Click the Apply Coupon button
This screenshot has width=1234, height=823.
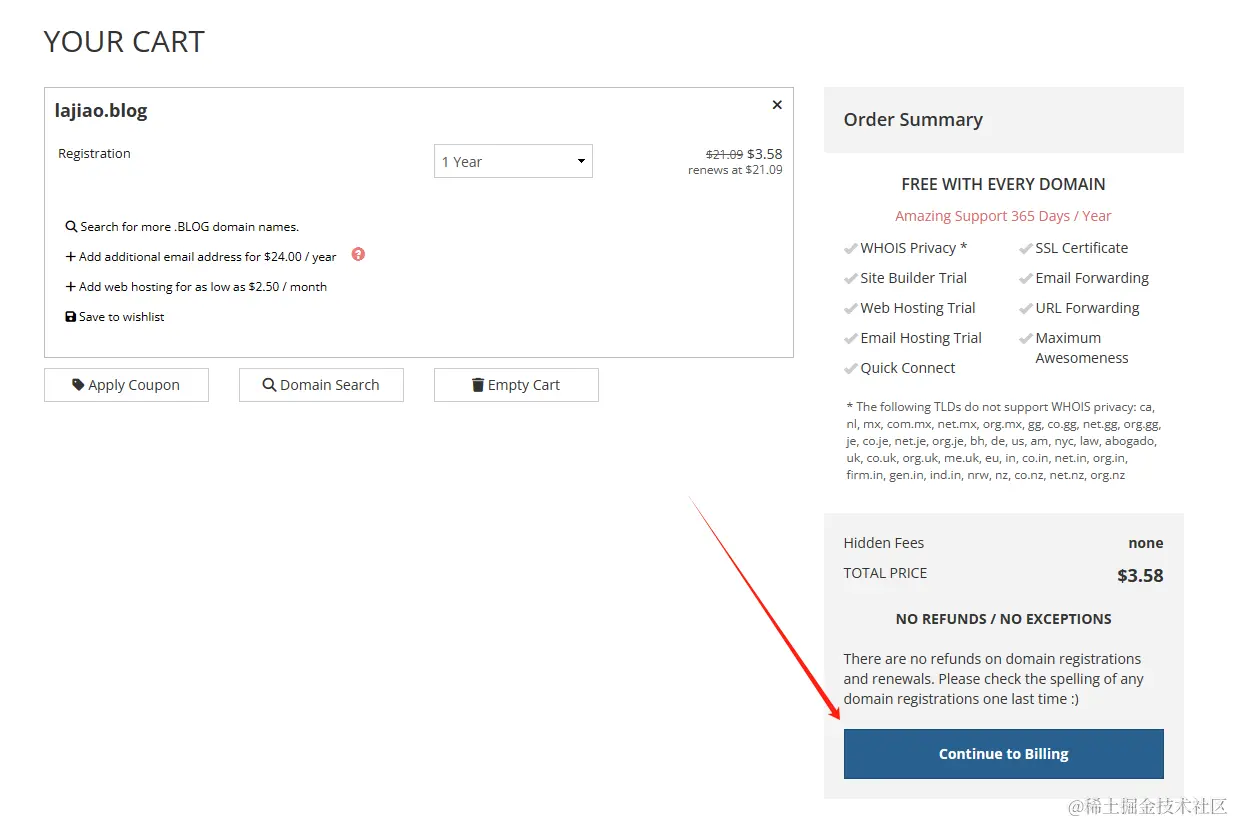click(126, 385)
